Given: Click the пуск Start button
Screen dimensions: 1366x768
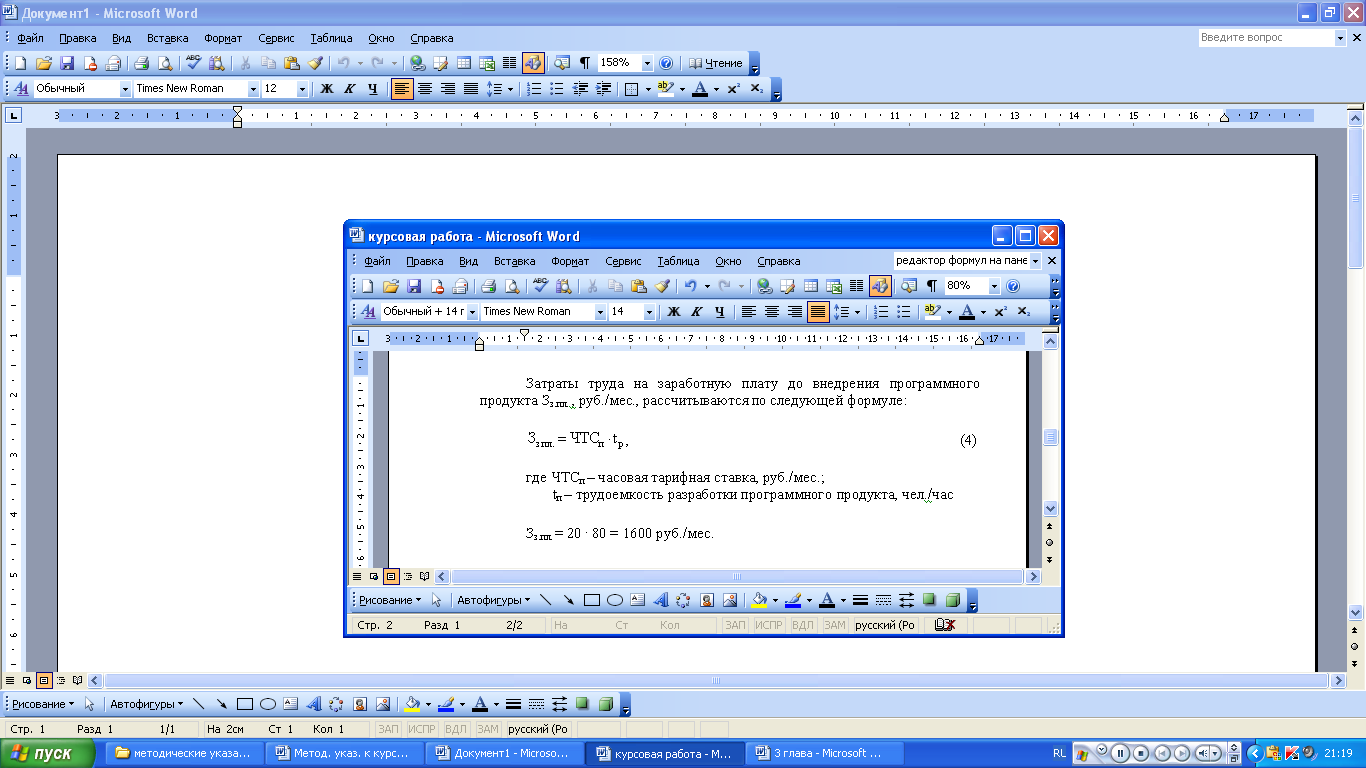Looking at the screenshot, I should point(48,753).
